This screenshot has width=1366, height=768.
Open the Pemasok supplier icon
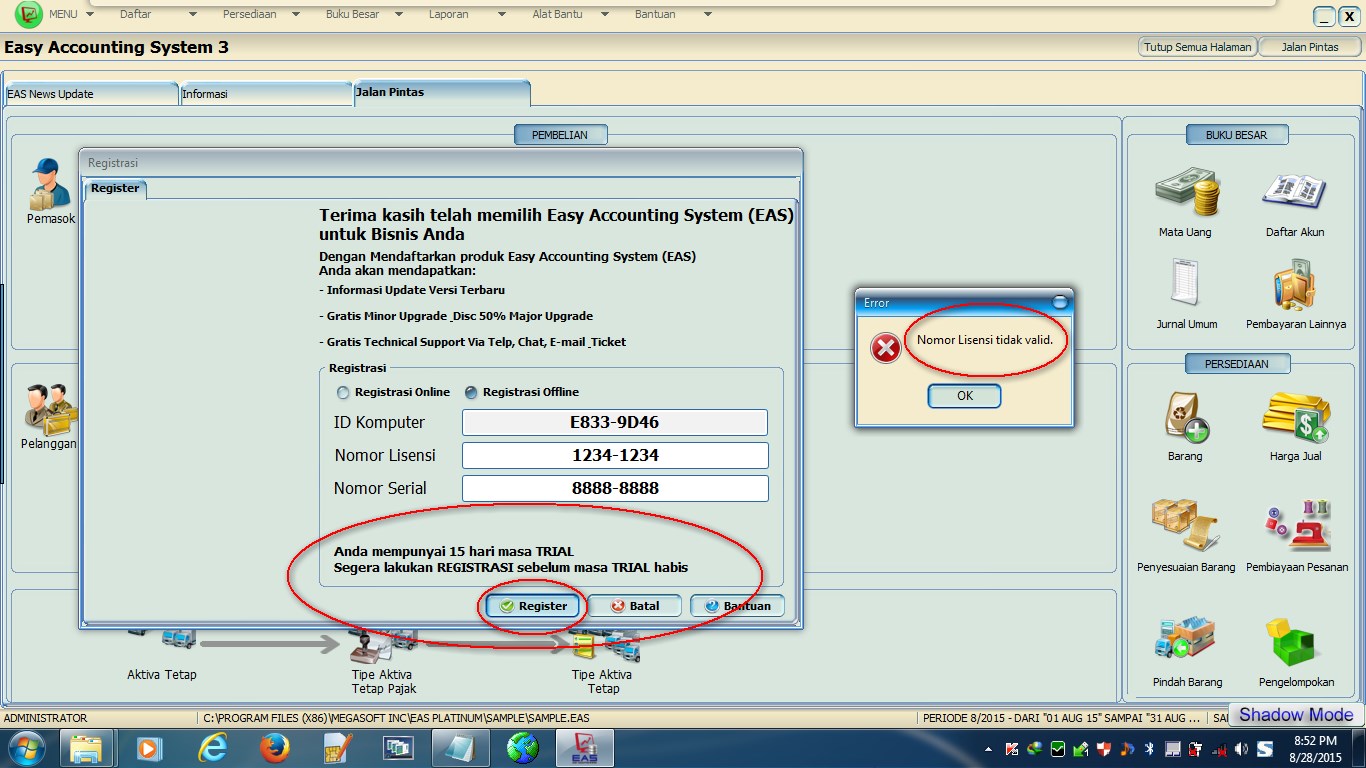[x=50, y=183]
